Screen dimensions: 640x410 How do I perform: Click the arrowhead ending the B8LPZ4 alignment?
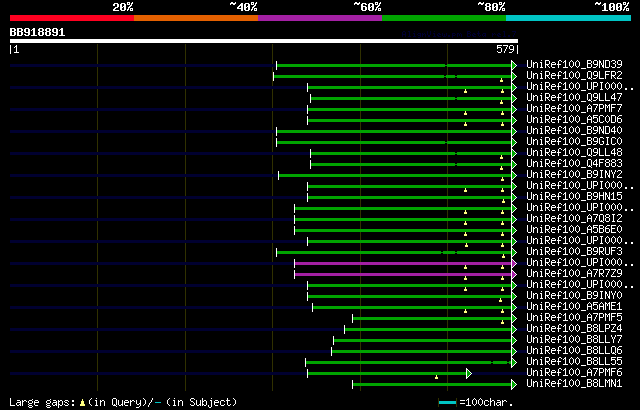click(x=514, y=330)
